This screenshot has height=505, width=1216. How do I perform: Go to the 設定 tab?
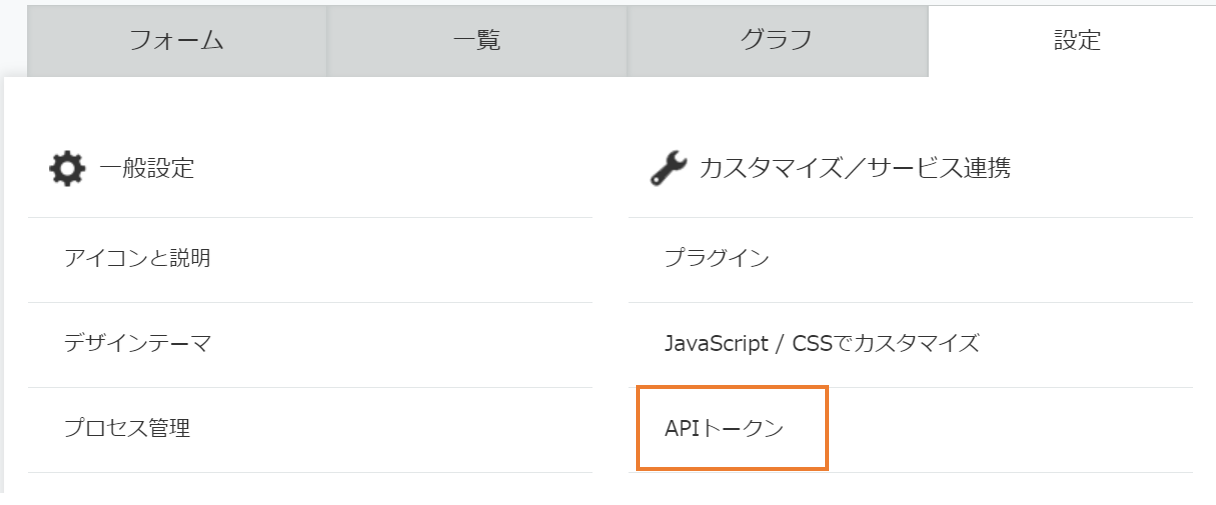pos(1077,41)
